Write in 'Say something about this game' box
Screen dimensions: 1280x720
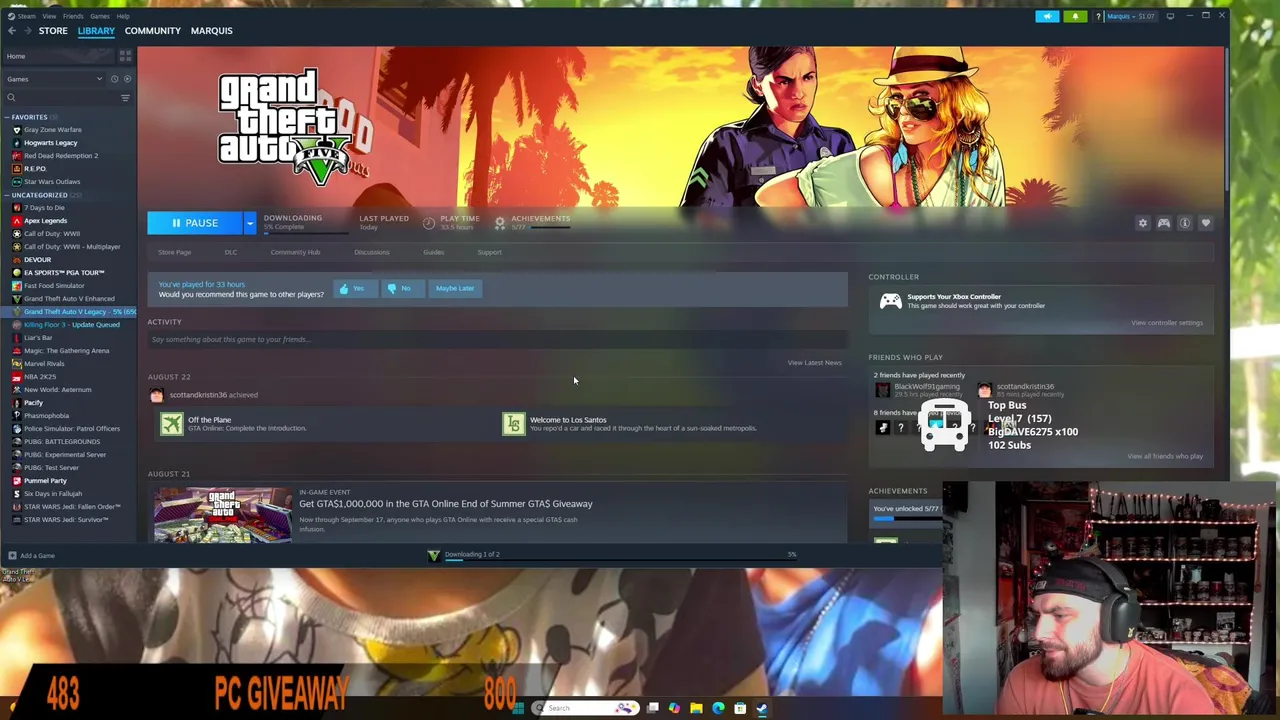pyautogui.click(x=497, y=340)
